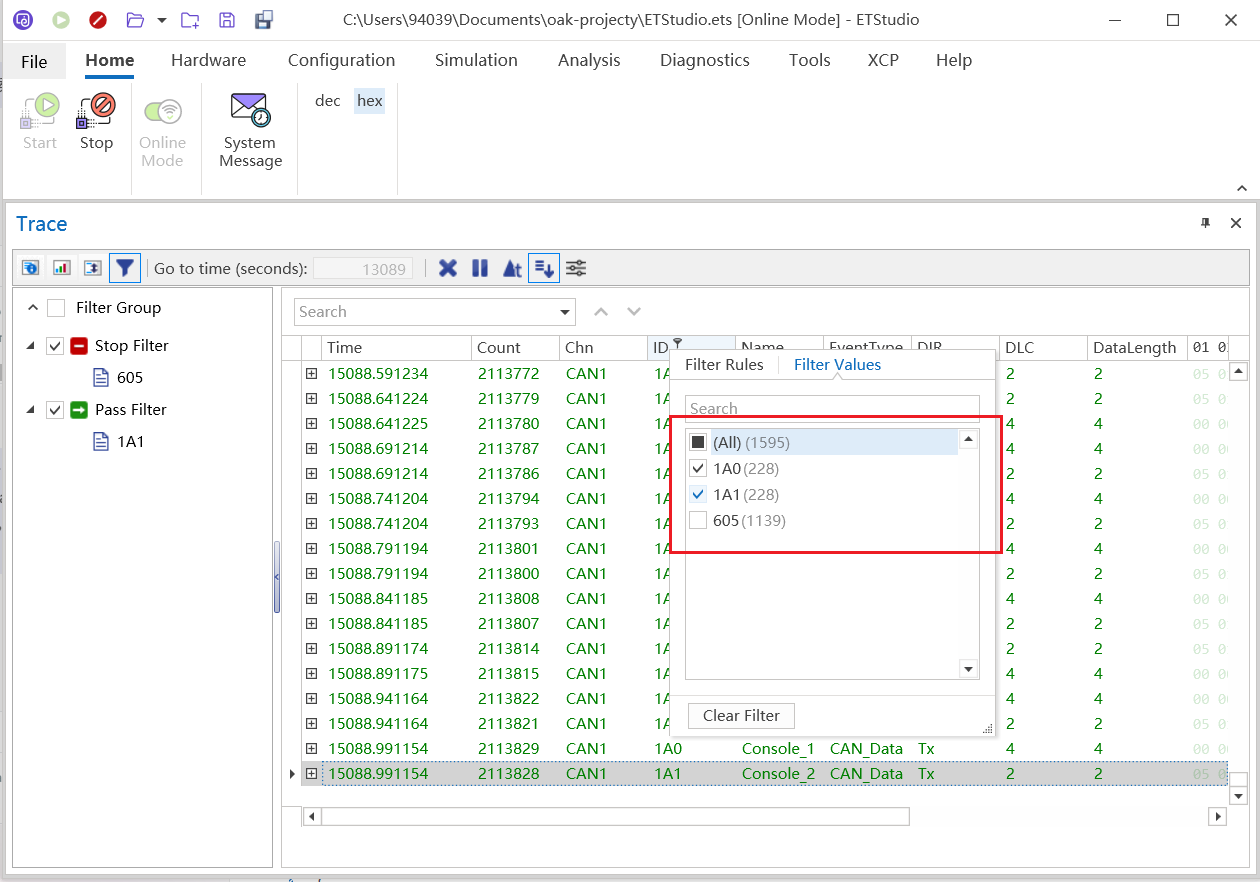Clear the trace using the blue X icon
1260x882 pixels.
pos(448,268)
